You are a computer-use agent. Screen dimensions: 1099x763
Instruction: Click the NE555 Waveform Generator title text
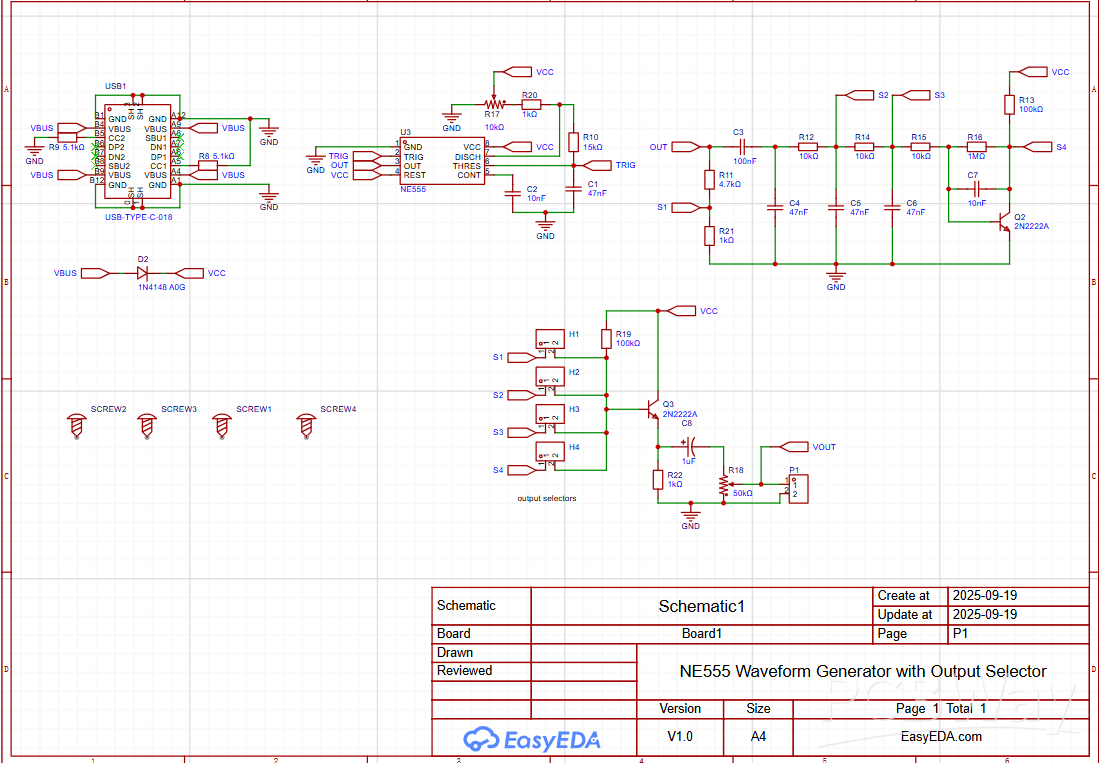tap(862, 671)
